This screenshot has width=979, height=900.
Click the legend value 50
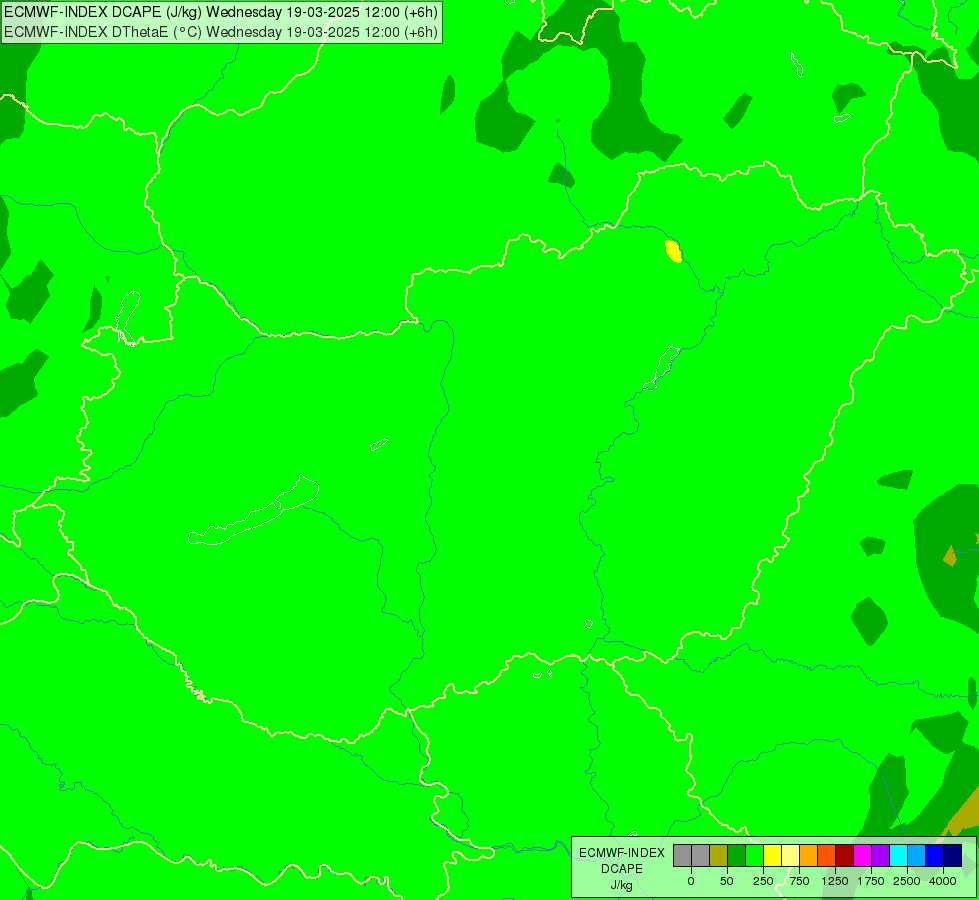(x=727, y=881)
